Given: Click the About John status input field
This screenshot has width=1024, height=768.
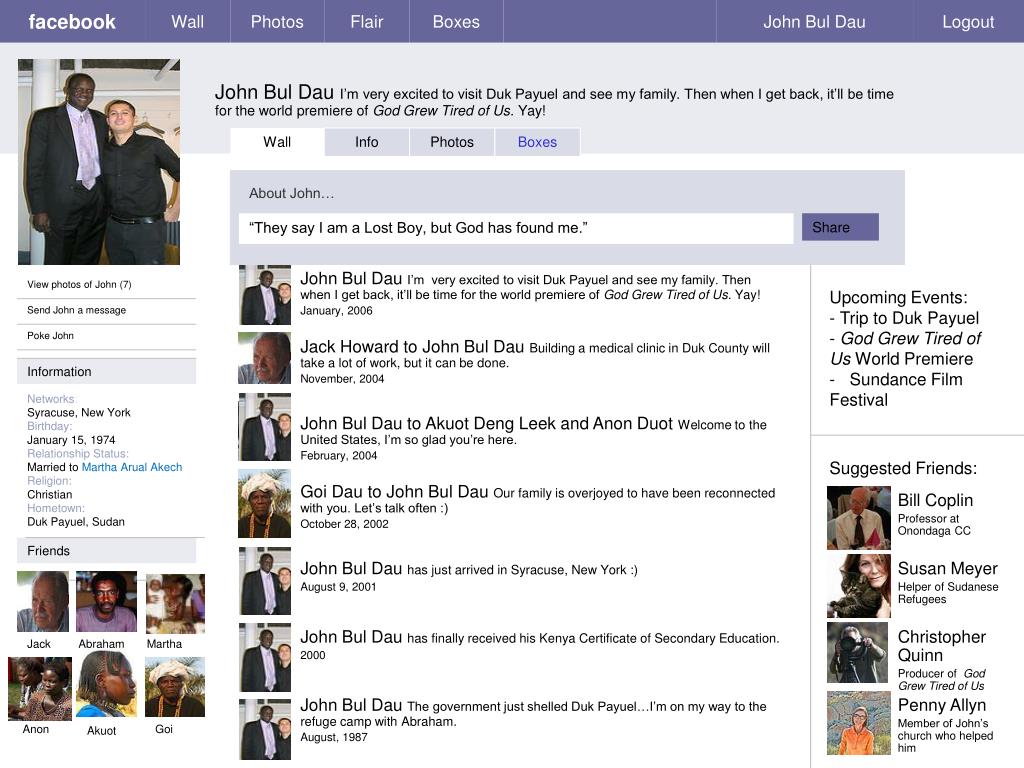Looking at the screenshot, I should [516, 228].
